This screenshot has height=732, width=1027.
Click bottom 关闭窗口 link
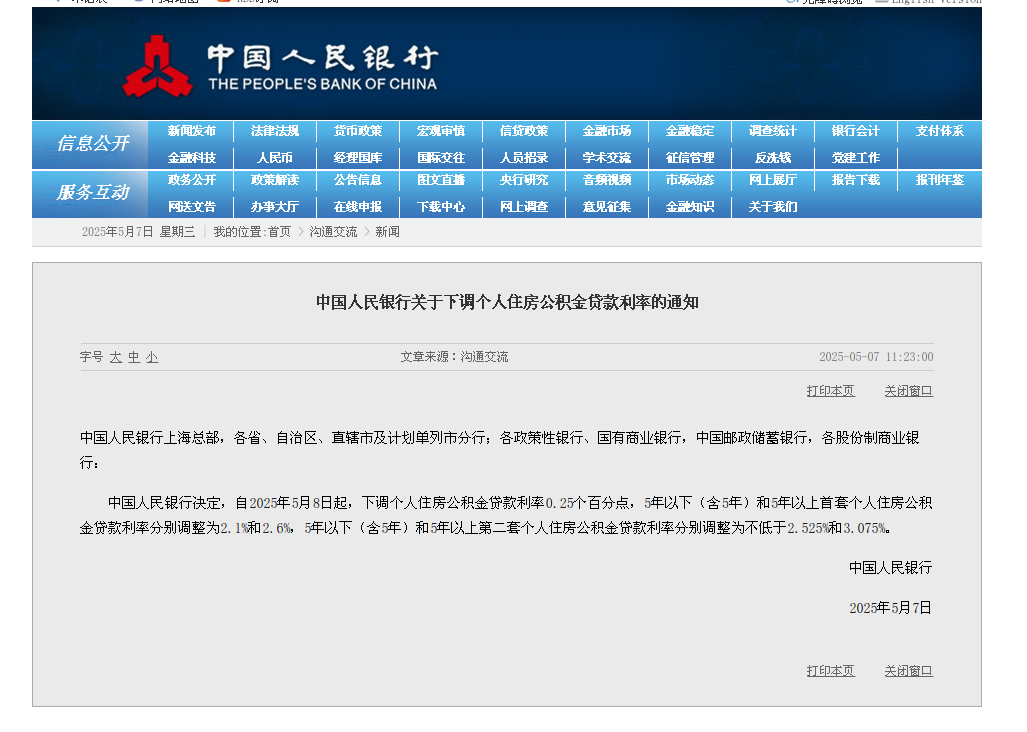[x=908, y=671]
